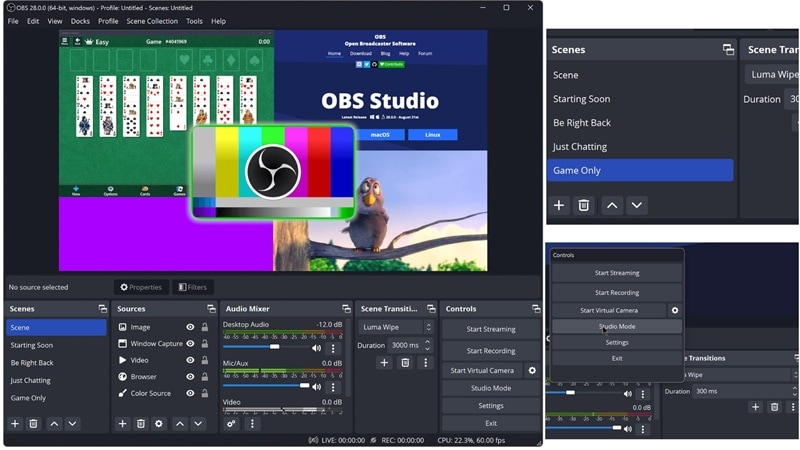Open the Scene Collection menu
The height and width of the screenshot is (450, 800).
(152, 21)
